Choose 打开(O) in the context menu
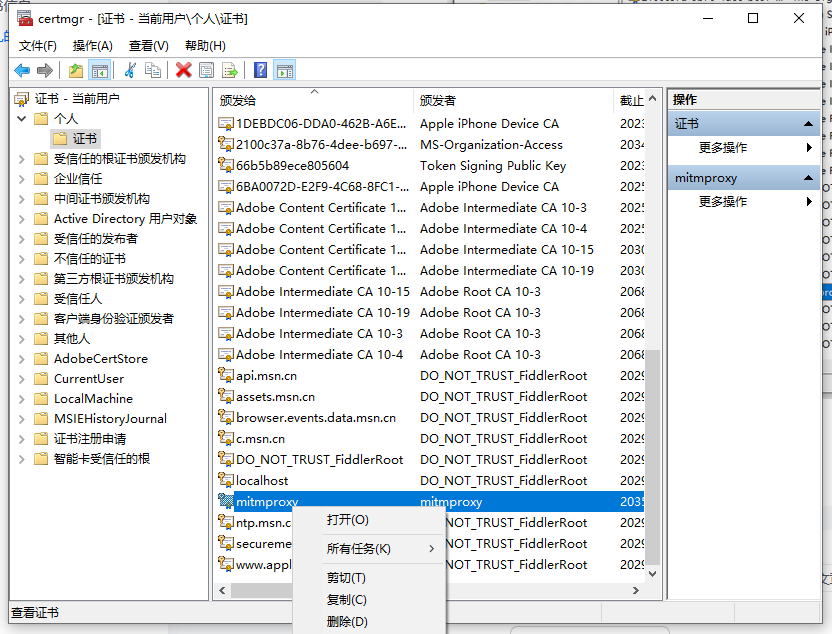 [x=369, y=519]
